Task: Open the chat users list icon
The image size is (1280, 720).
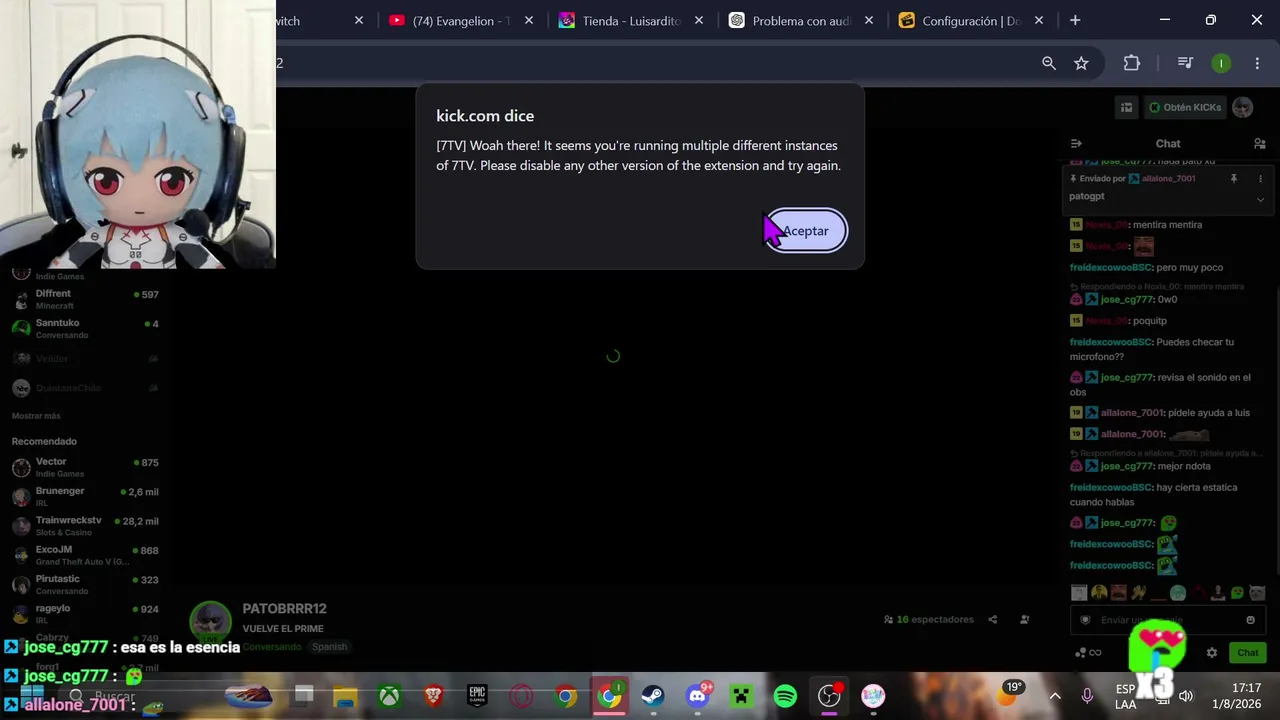Action: click(x=1260, y=144)
